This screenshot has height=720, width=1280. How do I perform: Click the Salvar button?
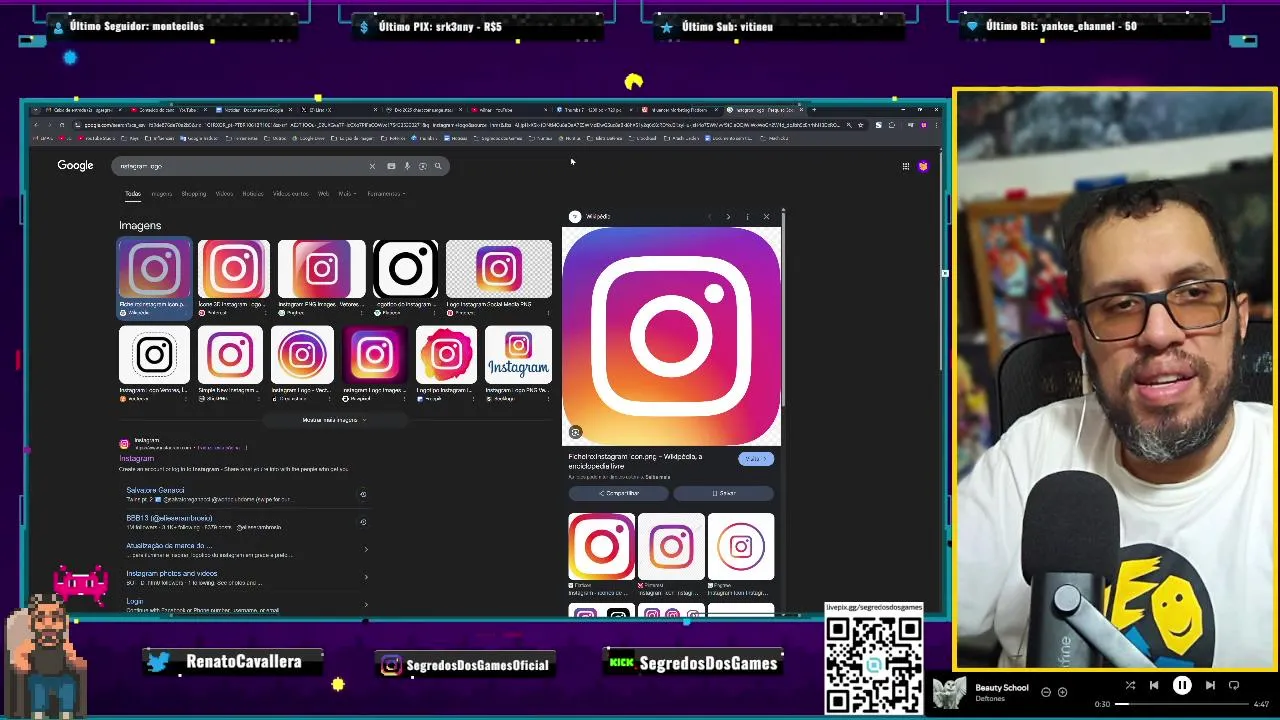[x=724, y=493]
